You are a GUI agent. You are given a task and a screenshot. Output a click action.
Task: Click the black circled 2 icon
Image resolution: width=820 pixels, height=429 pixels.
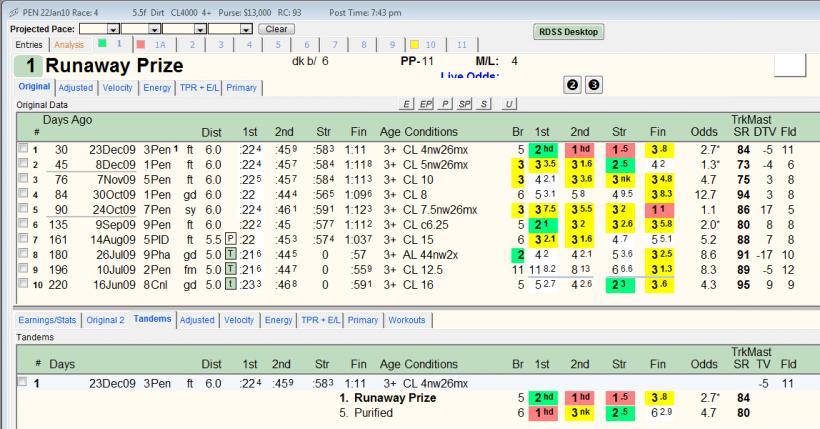point(573,85)
